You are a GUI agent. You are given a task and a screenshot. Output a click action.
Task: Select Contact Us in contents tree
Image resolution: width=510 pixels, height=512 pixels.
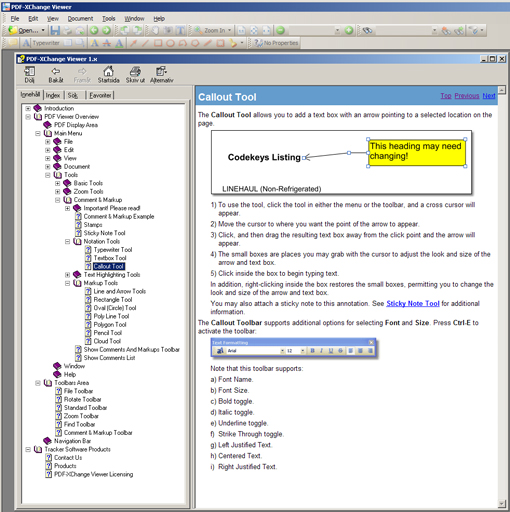point(68,458)
